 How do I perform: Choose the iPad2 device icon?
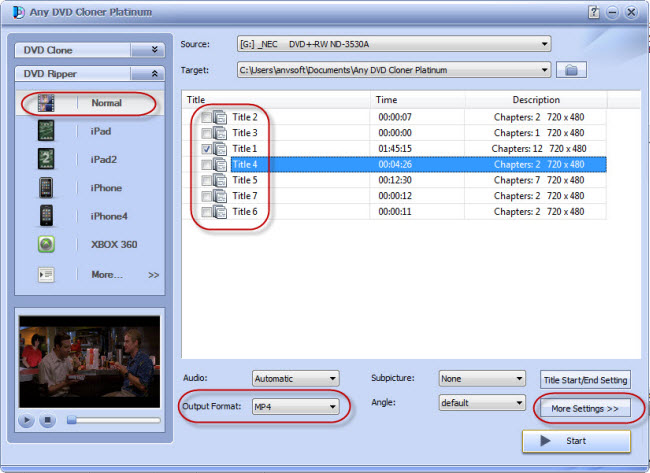pyautogui.click(x=46, y=159)
